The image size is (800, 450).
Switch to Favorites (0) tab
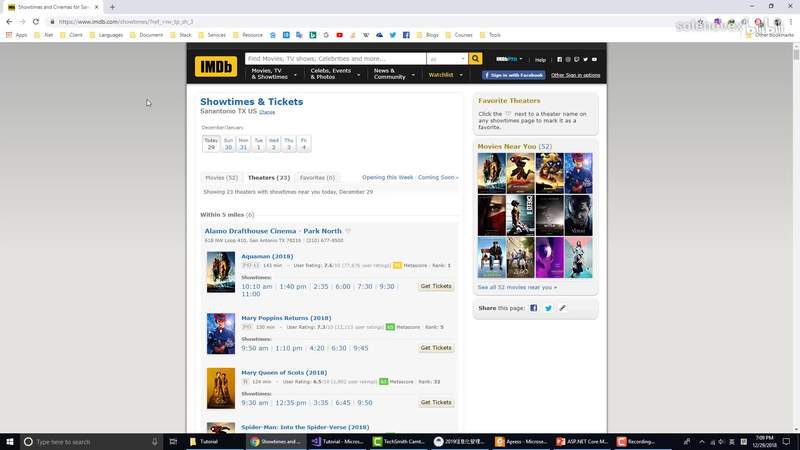point(317,178)
